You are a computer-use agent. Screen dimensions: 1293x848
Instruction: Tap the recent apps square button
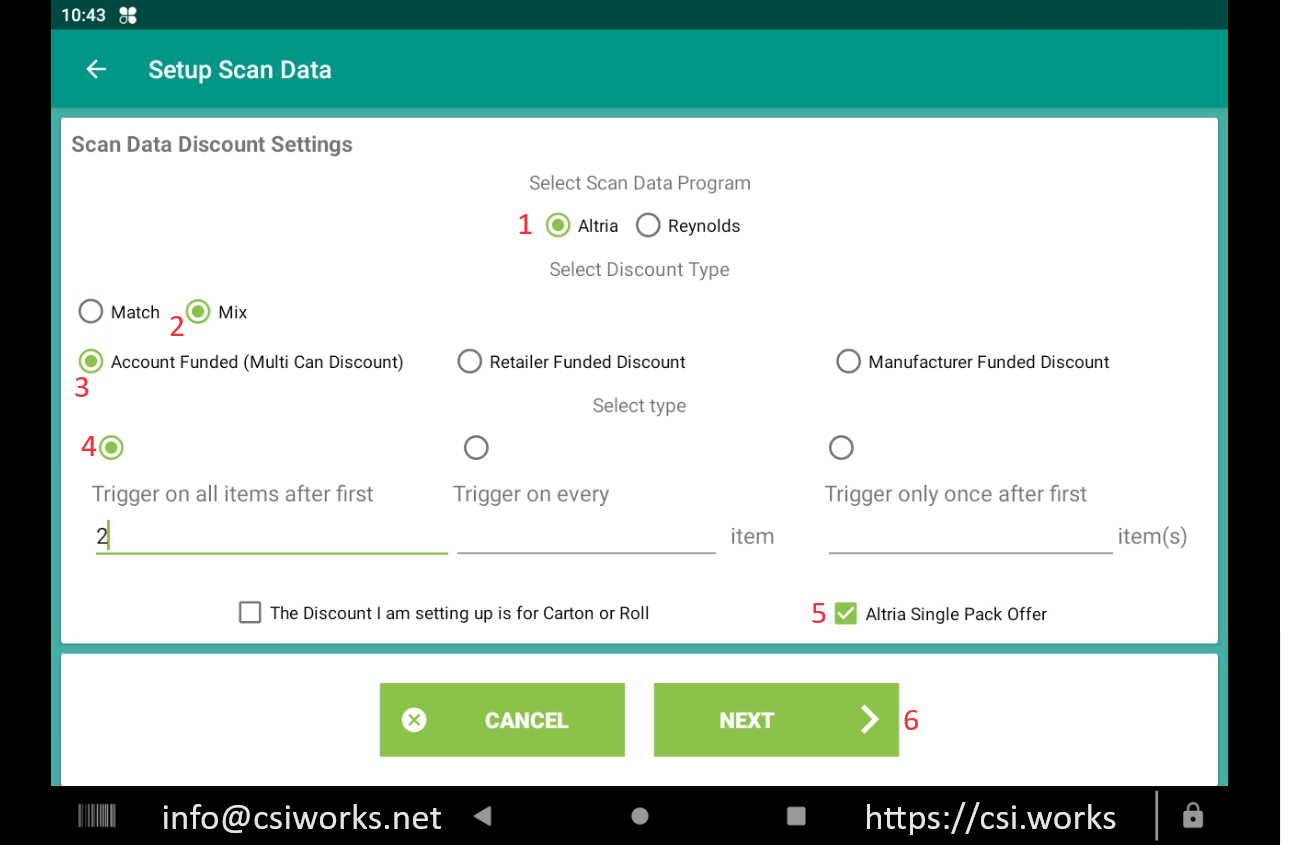(796, 816)
